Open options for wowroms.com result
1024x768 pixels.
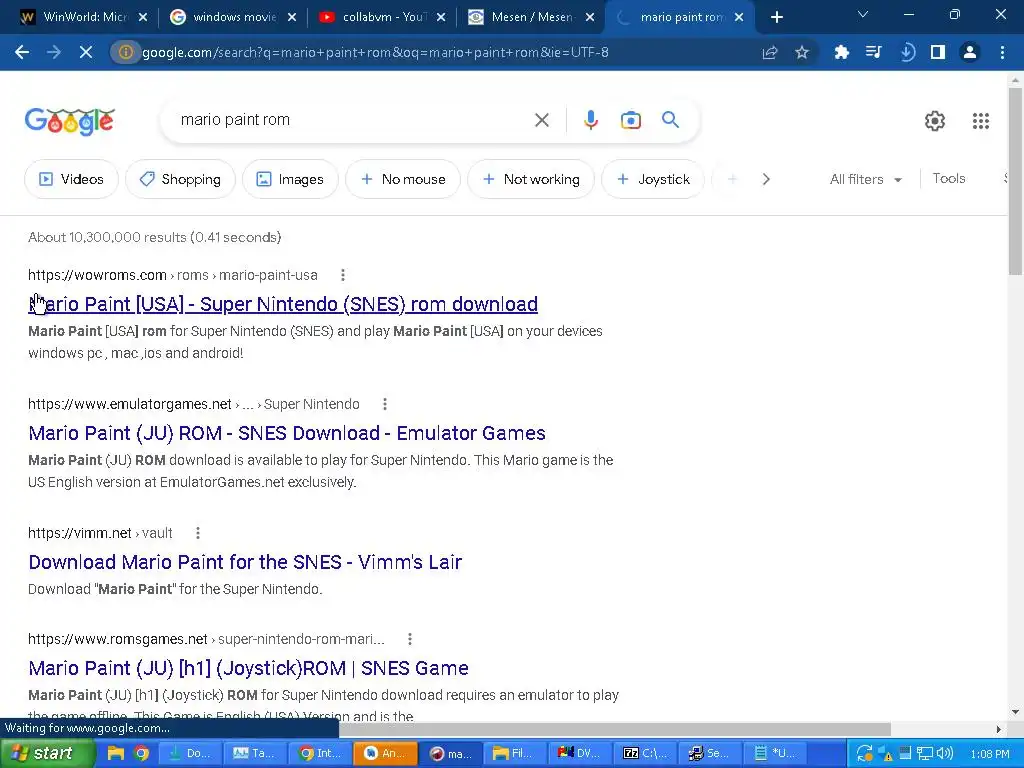(x=343, y=275)
